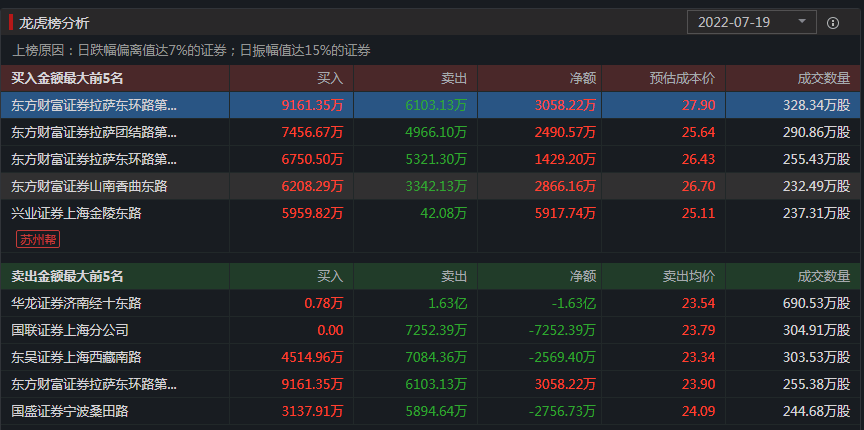This screenshot has width=864, height=430.
Task: Click the net value 2490.57万
Action: coord(565,132)
